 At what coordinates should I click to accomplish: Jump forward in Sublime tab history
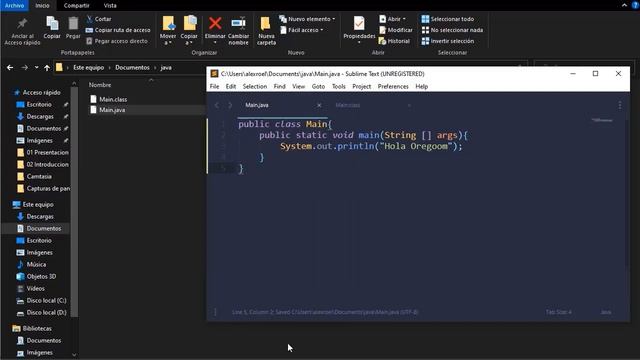[x=230, y=105]
